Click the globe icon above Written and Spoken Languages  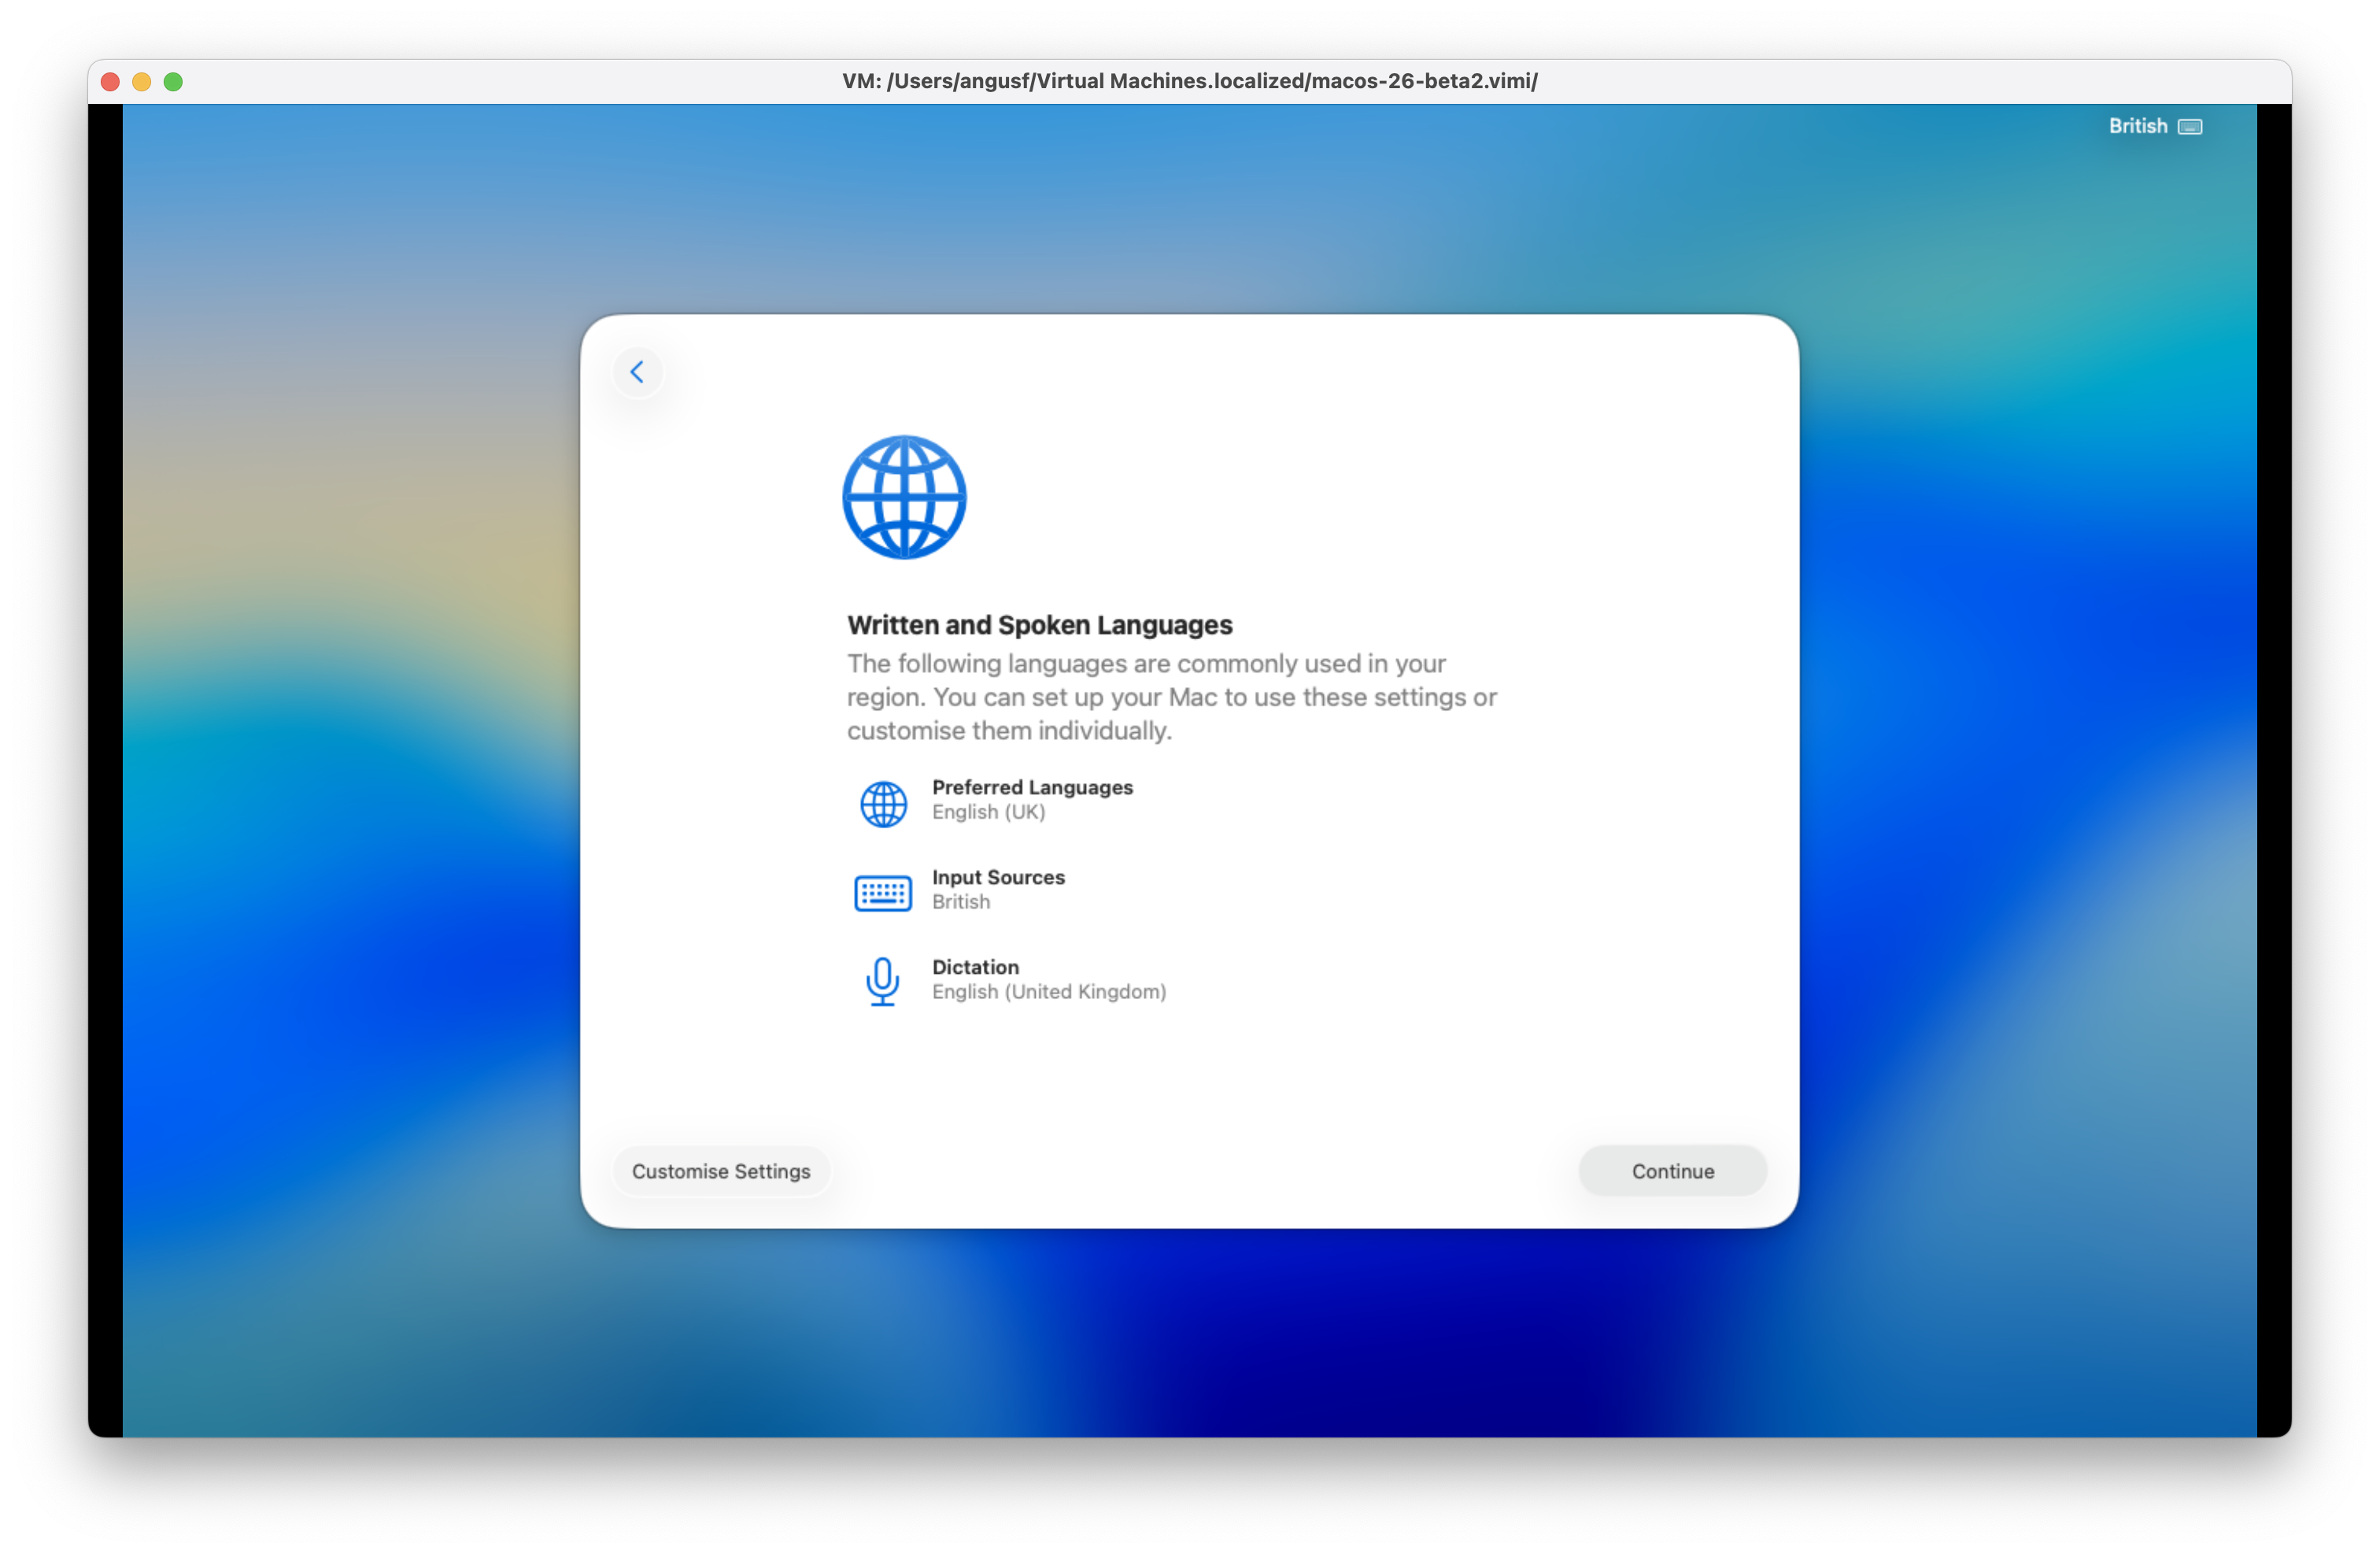coord(903,498)
